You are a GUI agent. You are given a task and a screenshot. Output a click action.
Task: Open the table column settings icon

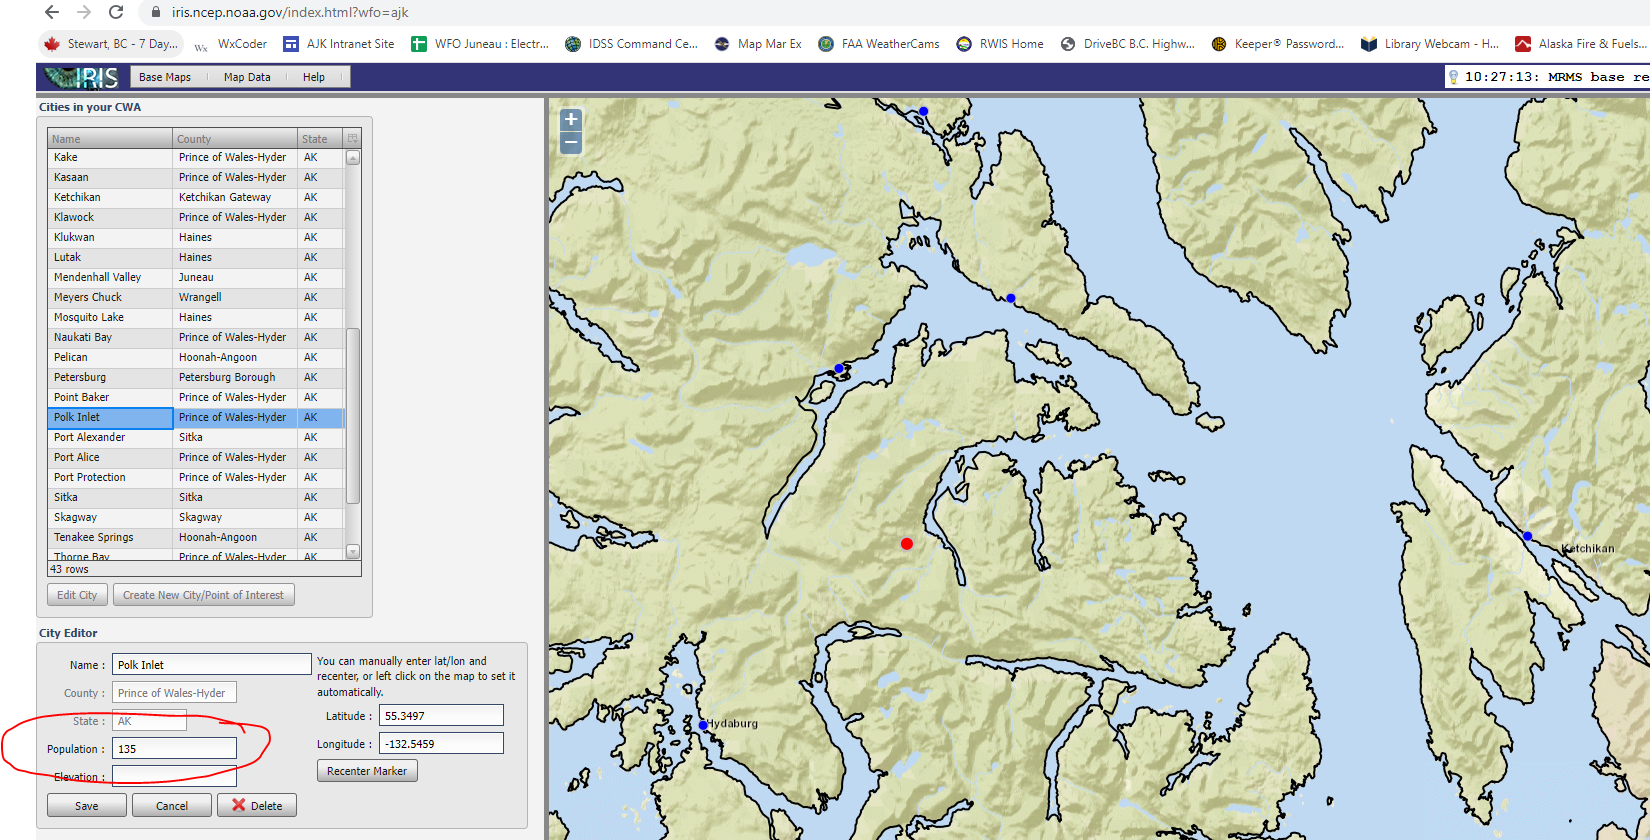[x=352, y=139]
